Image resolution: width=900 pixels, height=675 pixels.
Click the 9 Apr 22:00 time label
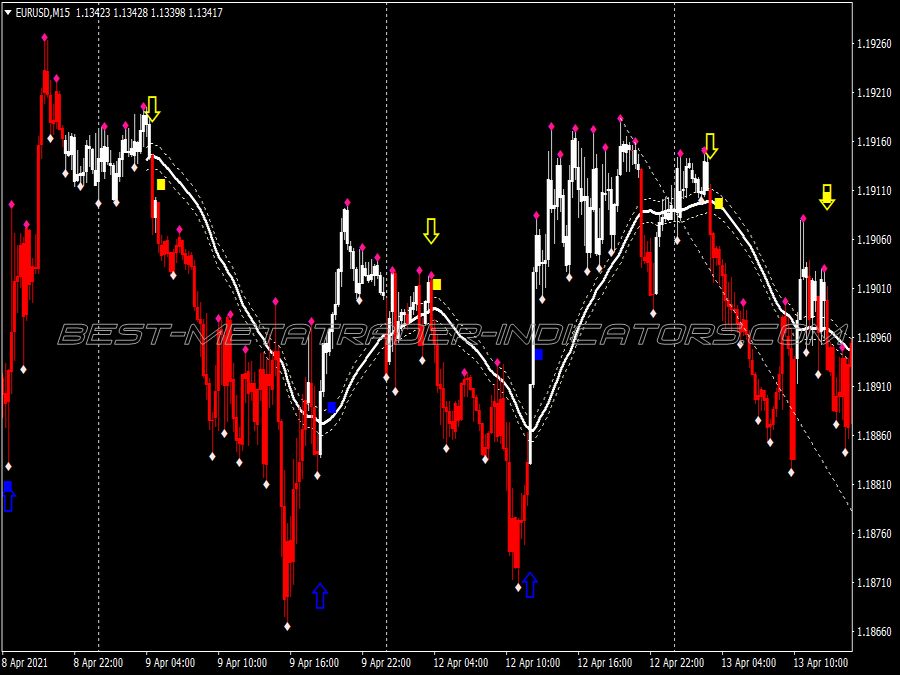click(386, 663)
